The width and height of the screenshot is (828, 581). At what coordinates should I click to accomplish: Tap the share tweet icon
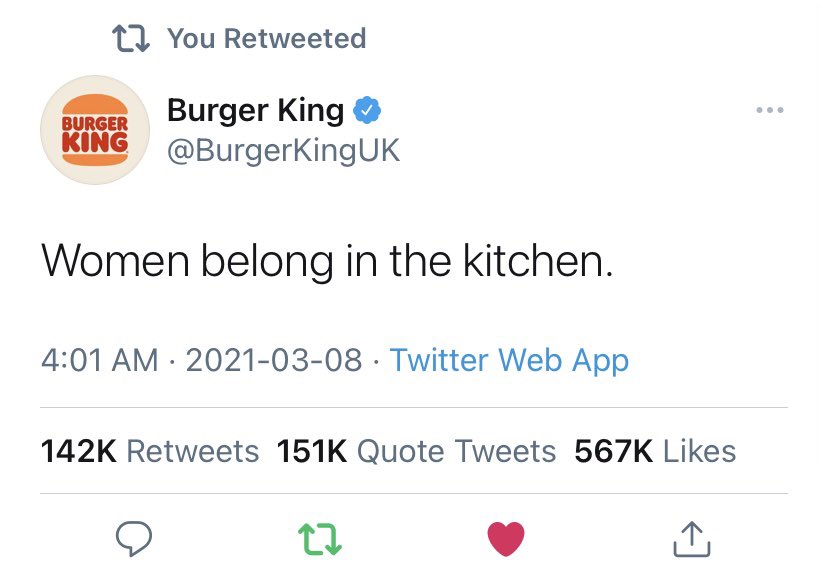[691, 539]
